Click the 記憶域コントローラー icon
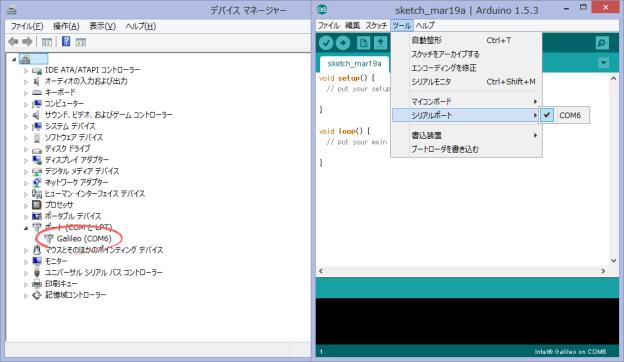 pos(37,295)
